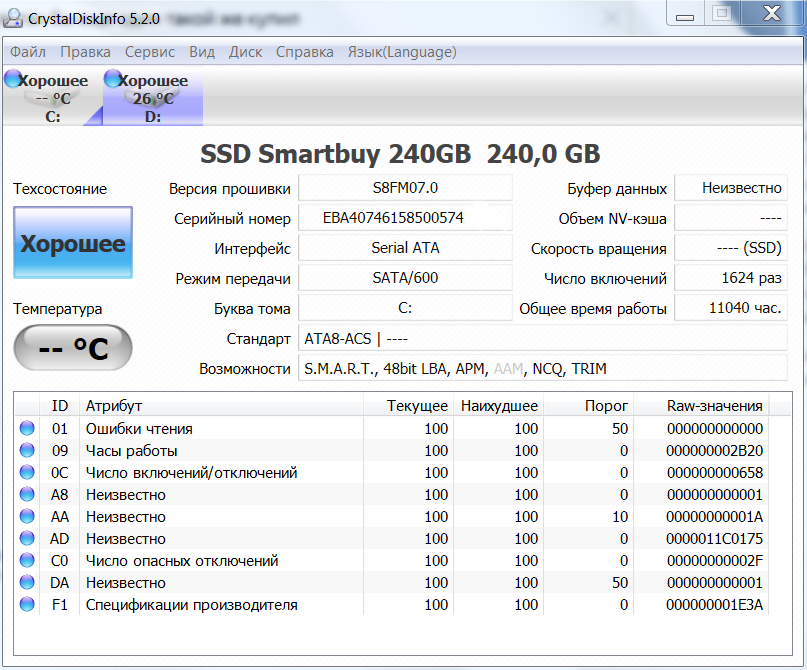Screen dimensions: 807x670
Task: Open the Сервис menu
Action: [150, 52]
